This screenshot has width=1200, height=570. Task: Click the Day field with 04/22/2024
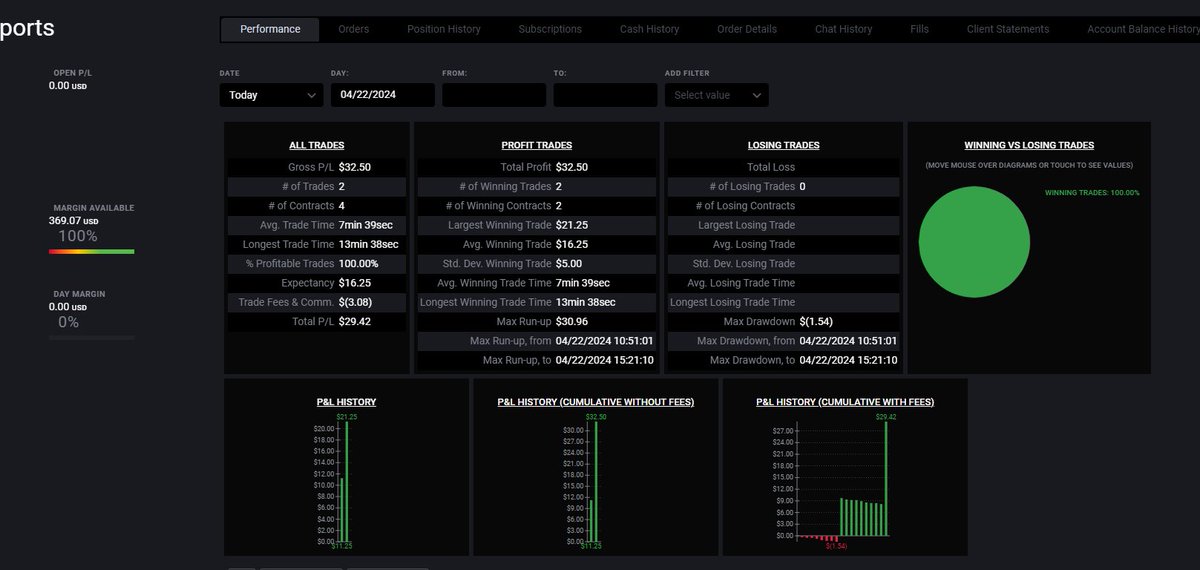click(383, 95)
